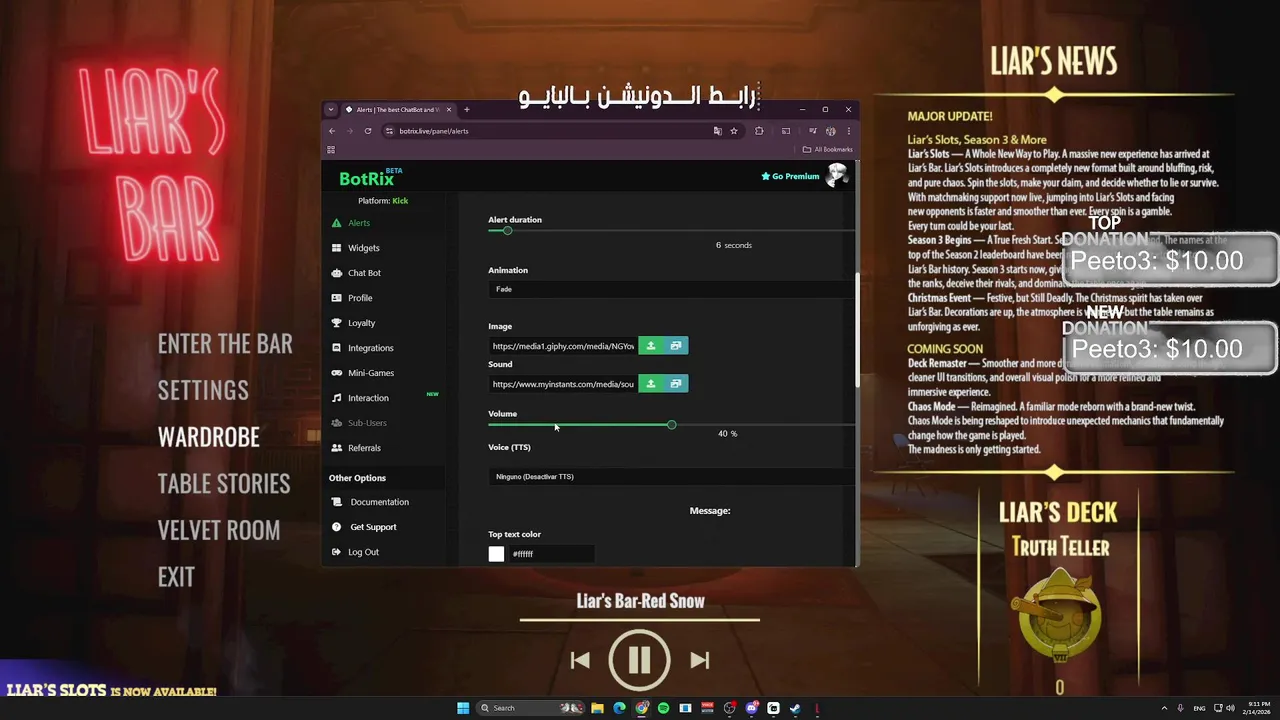Click the browser scrollbar on the right
The image size is (1280, 720).
(856, 330)
